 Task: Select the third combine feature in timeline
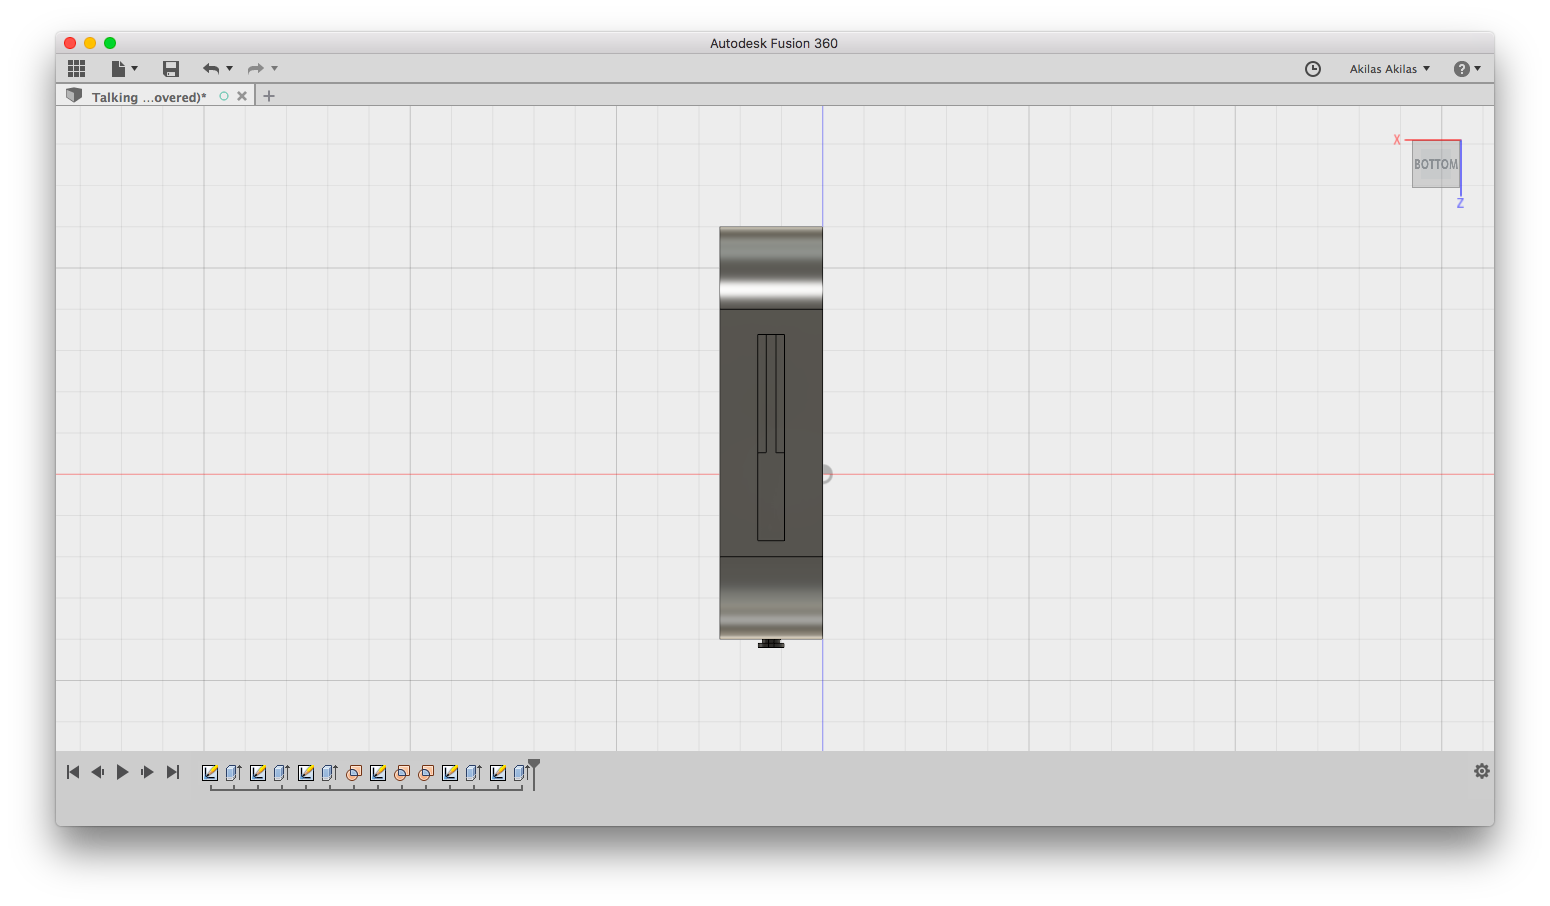click(x=426, y=773)
